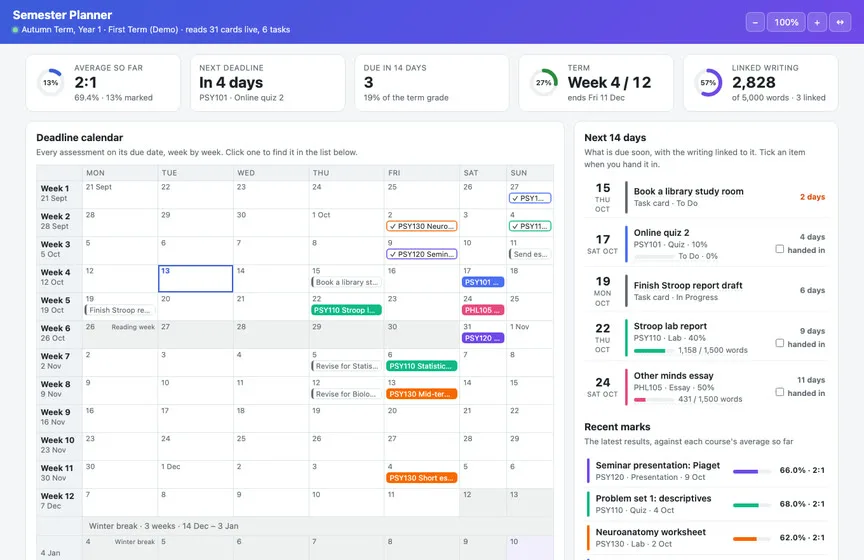Open the blue PSY101 event on 17 Oct

pos(483,282)
